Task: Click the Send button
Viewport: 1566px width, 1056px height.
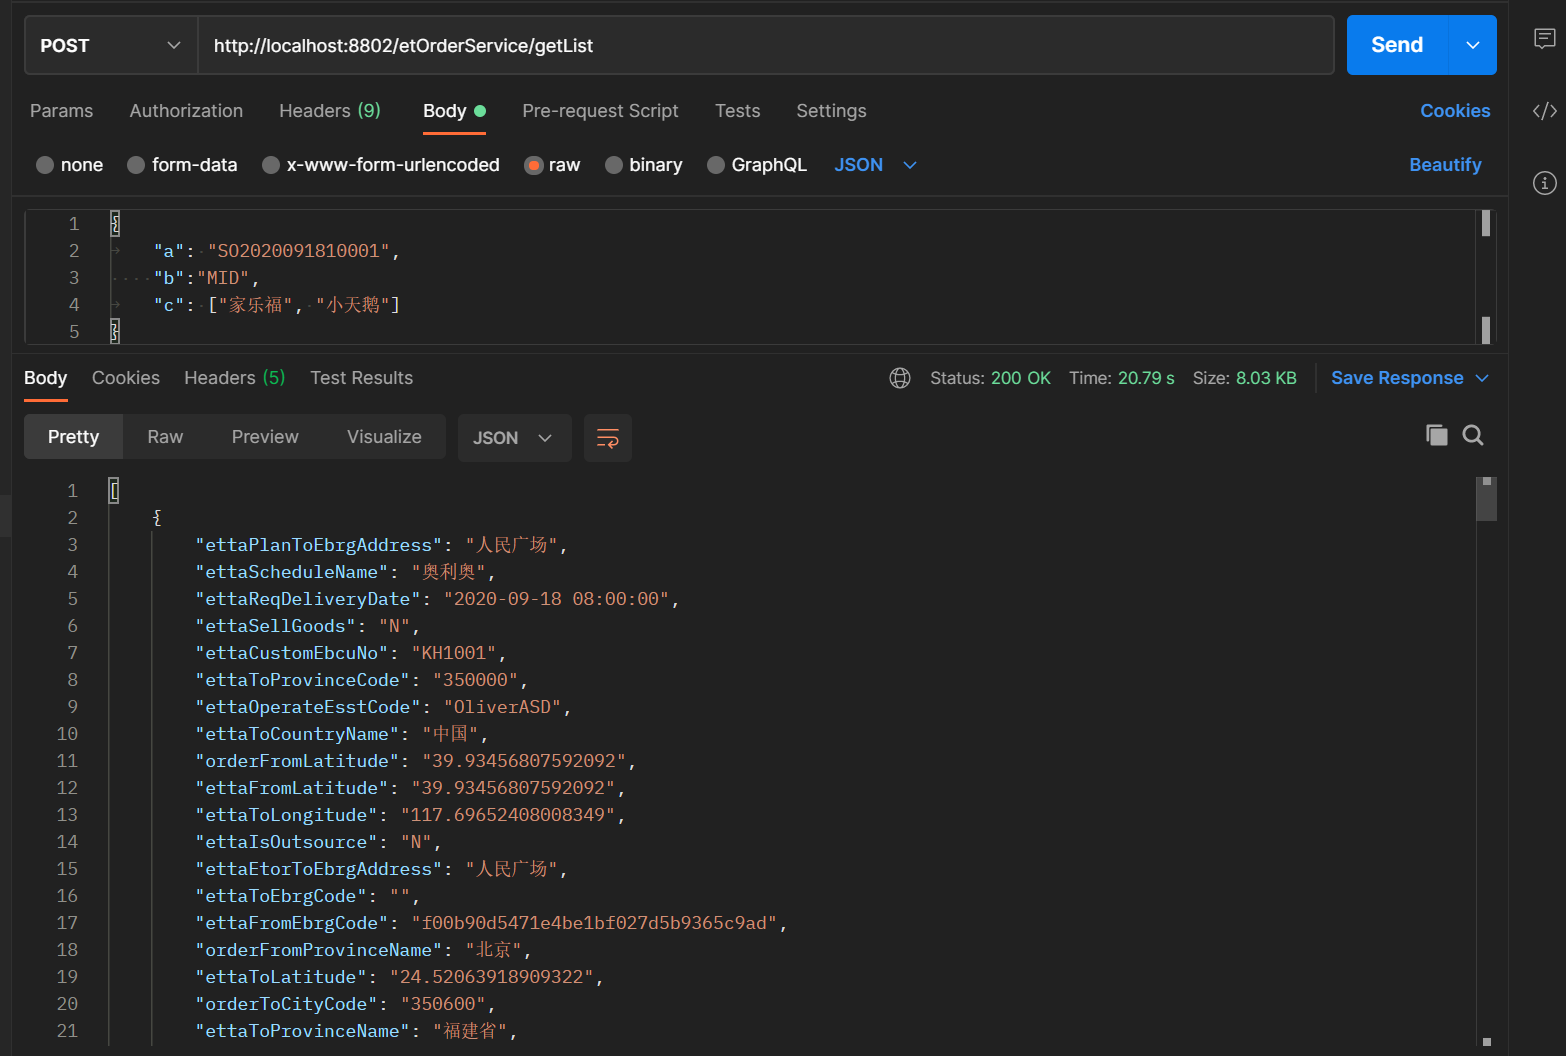Action: pyautogui.click(x=1397, y=45)
